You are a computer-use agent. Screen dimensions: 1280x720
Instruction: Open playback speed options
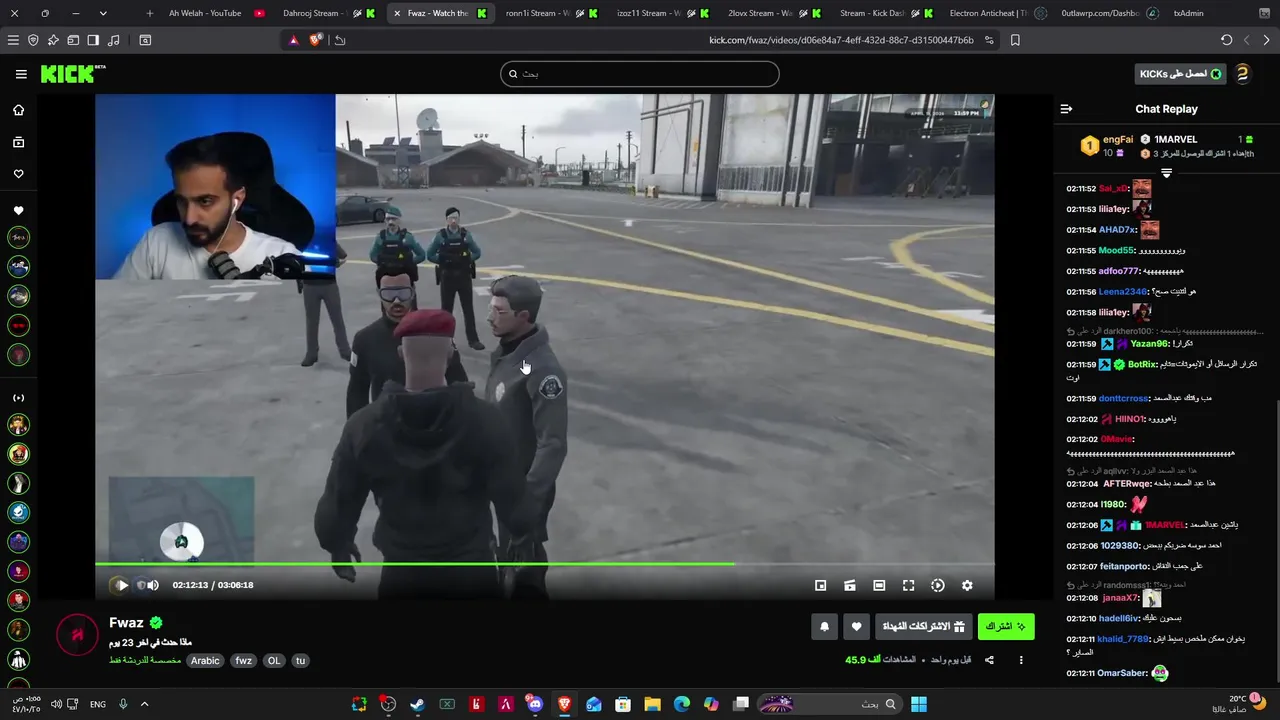point(937,585)
